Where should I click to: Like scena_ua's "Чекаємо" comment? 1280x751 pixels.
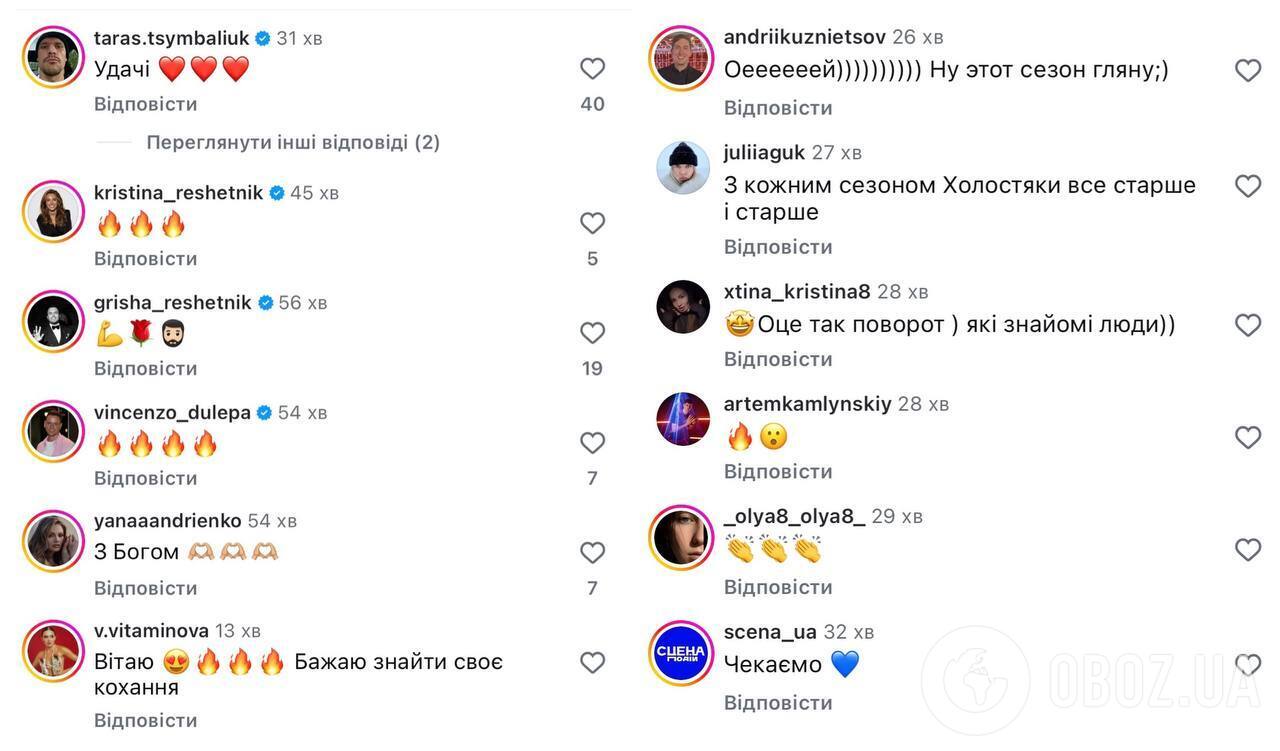[1247, 663]
